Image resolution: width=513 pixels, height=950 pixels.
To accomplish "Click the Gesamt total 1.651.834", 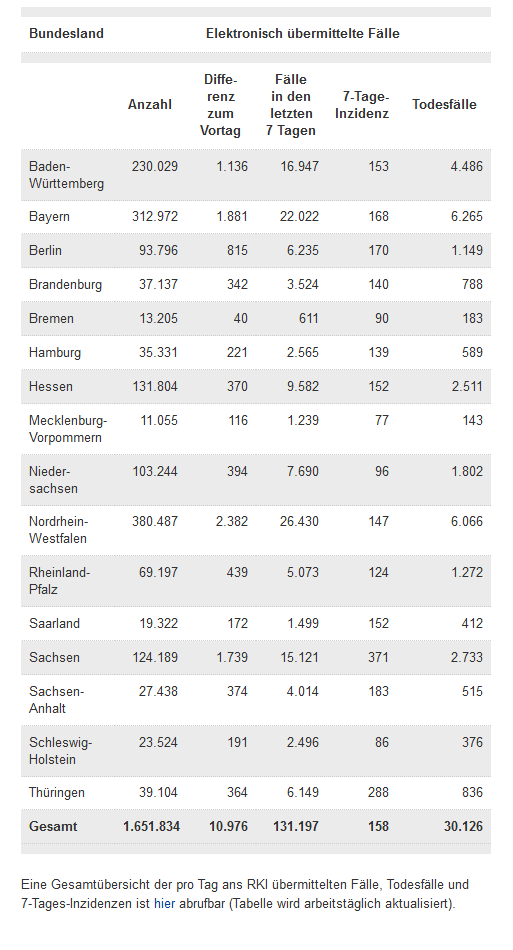I will tap(151, 826).
